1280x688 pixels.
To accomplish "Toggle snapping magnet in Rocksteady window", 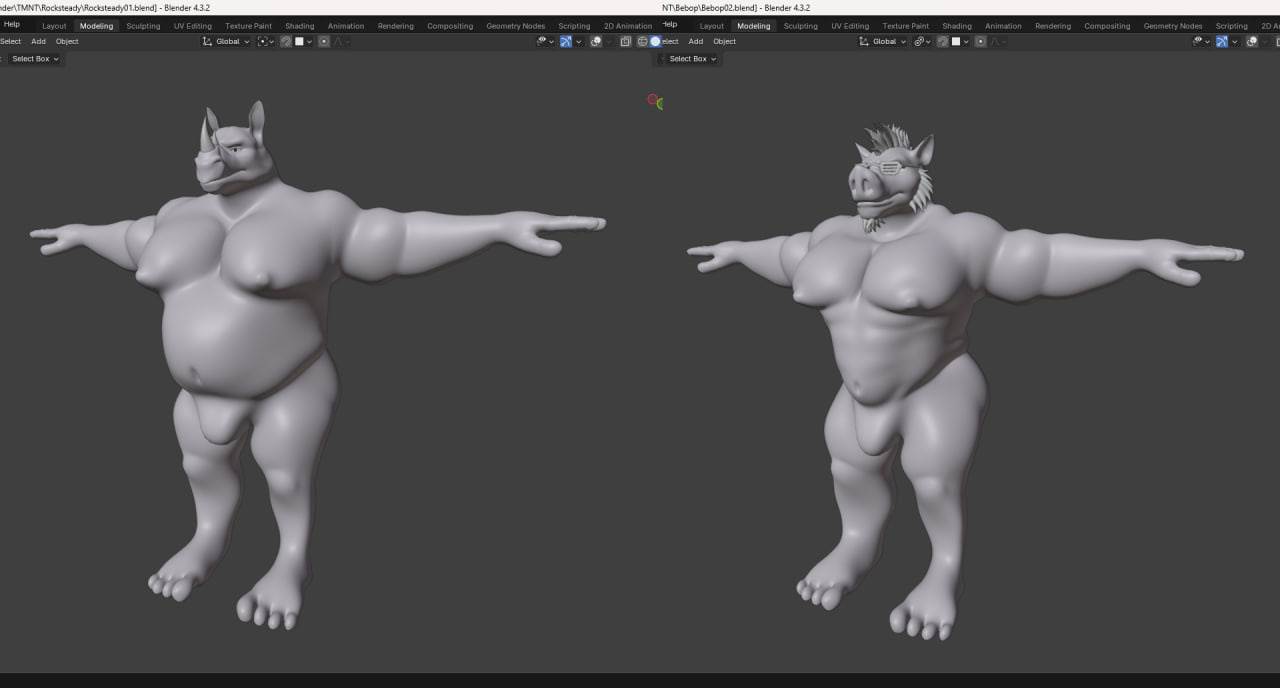I will 285,41.
